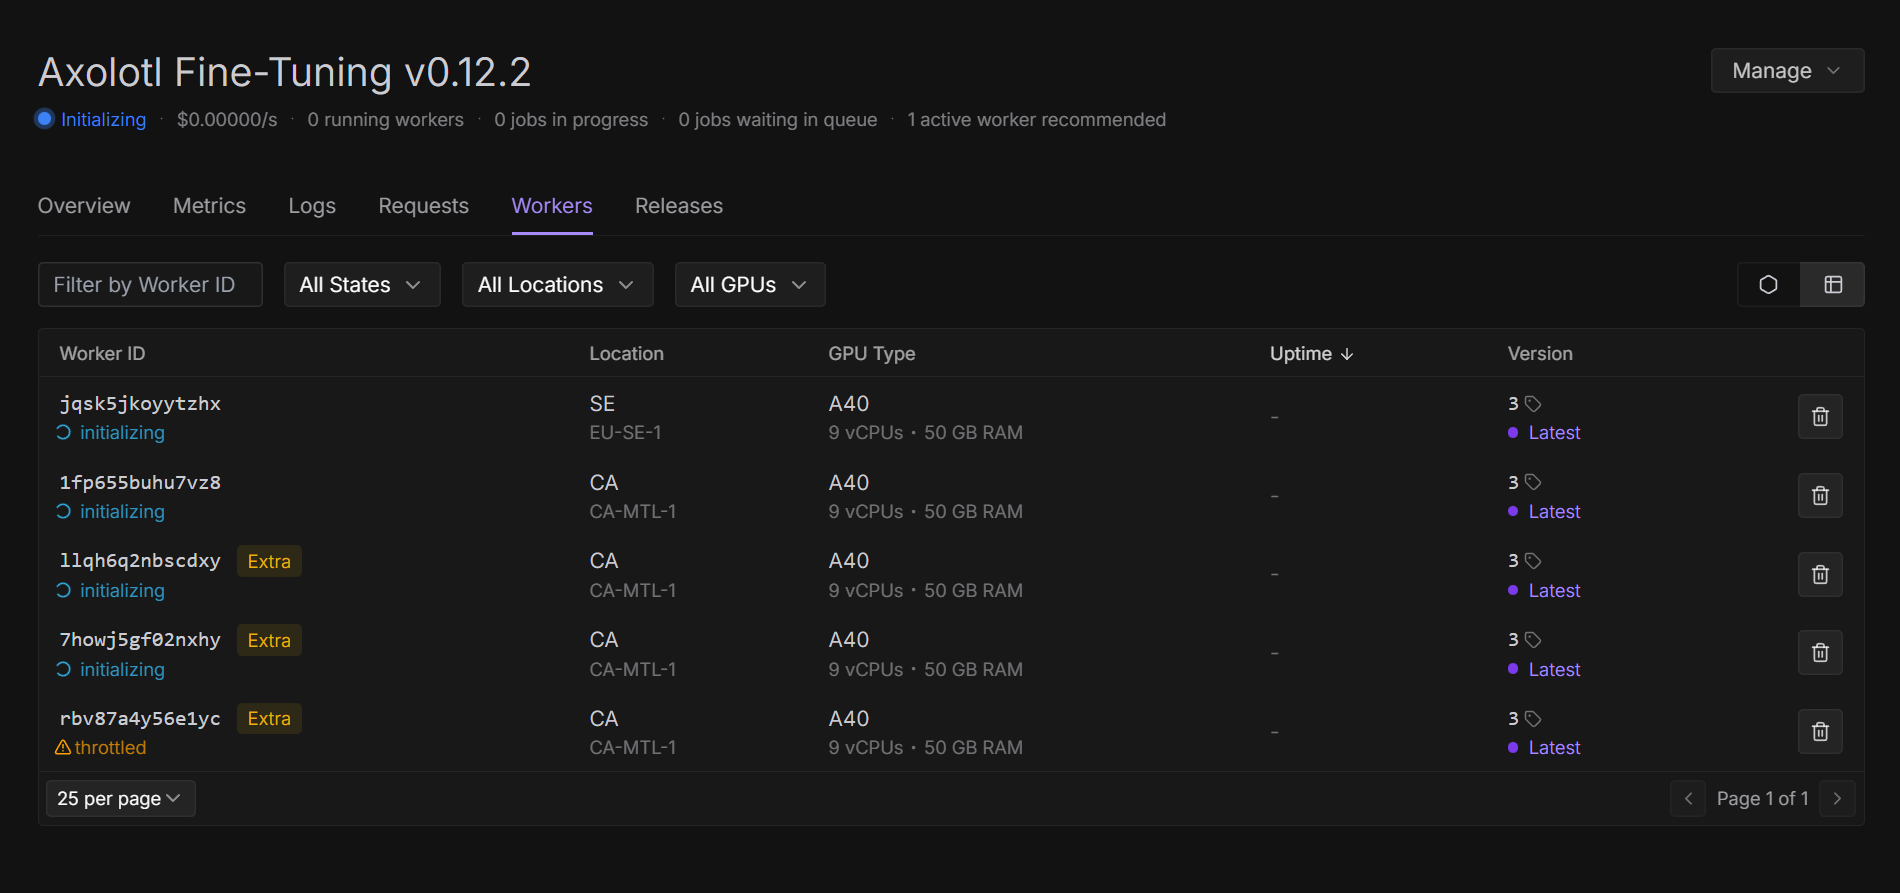Open the All GPUs filter

[749, 285]
